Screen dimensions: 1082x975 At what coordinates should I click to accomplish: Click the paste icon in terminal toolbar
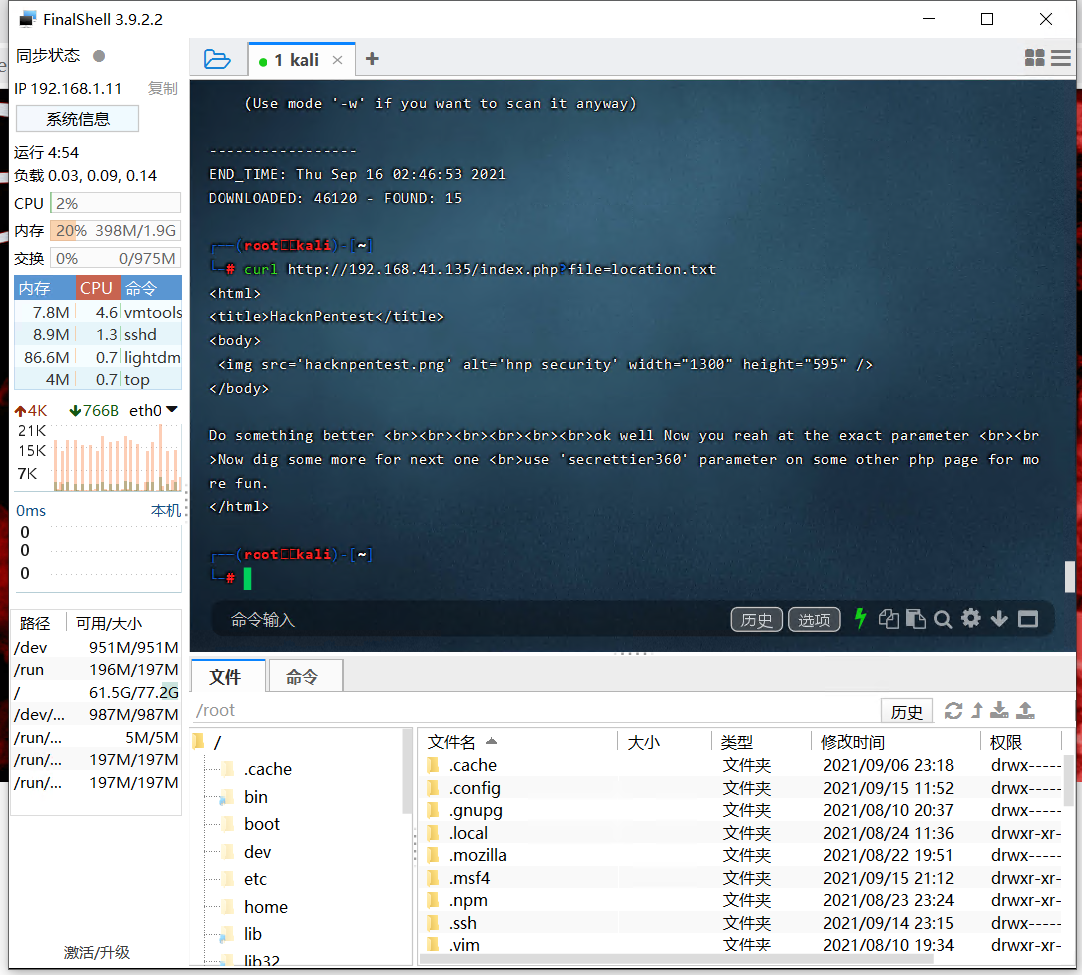pos(916,619)
